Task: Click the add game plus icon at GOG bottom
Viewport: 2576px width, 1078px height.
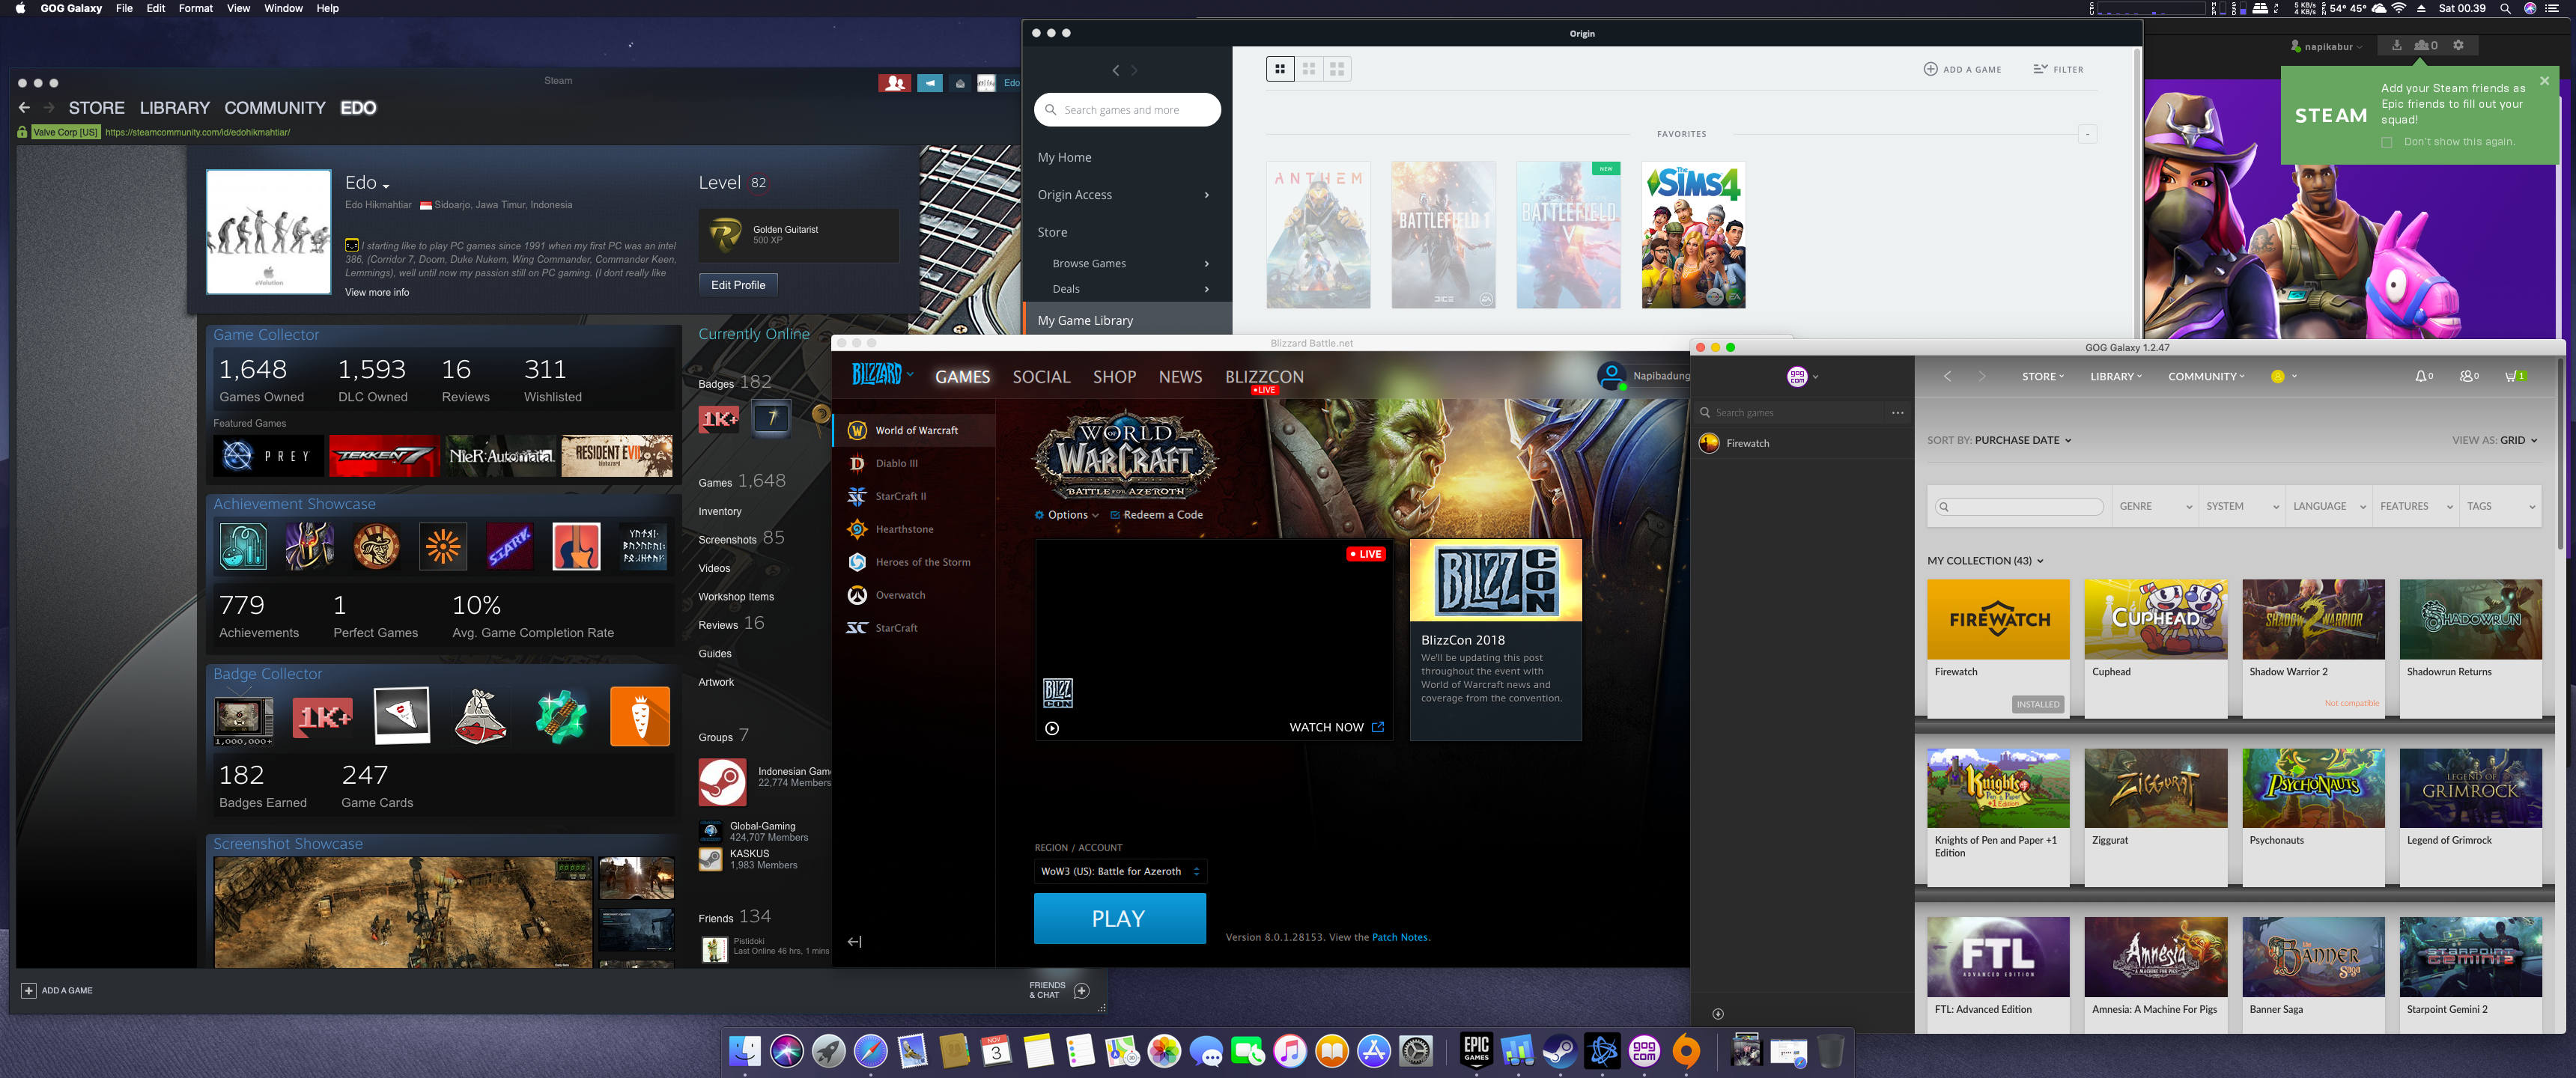Action: [x=1718, y=1013]
